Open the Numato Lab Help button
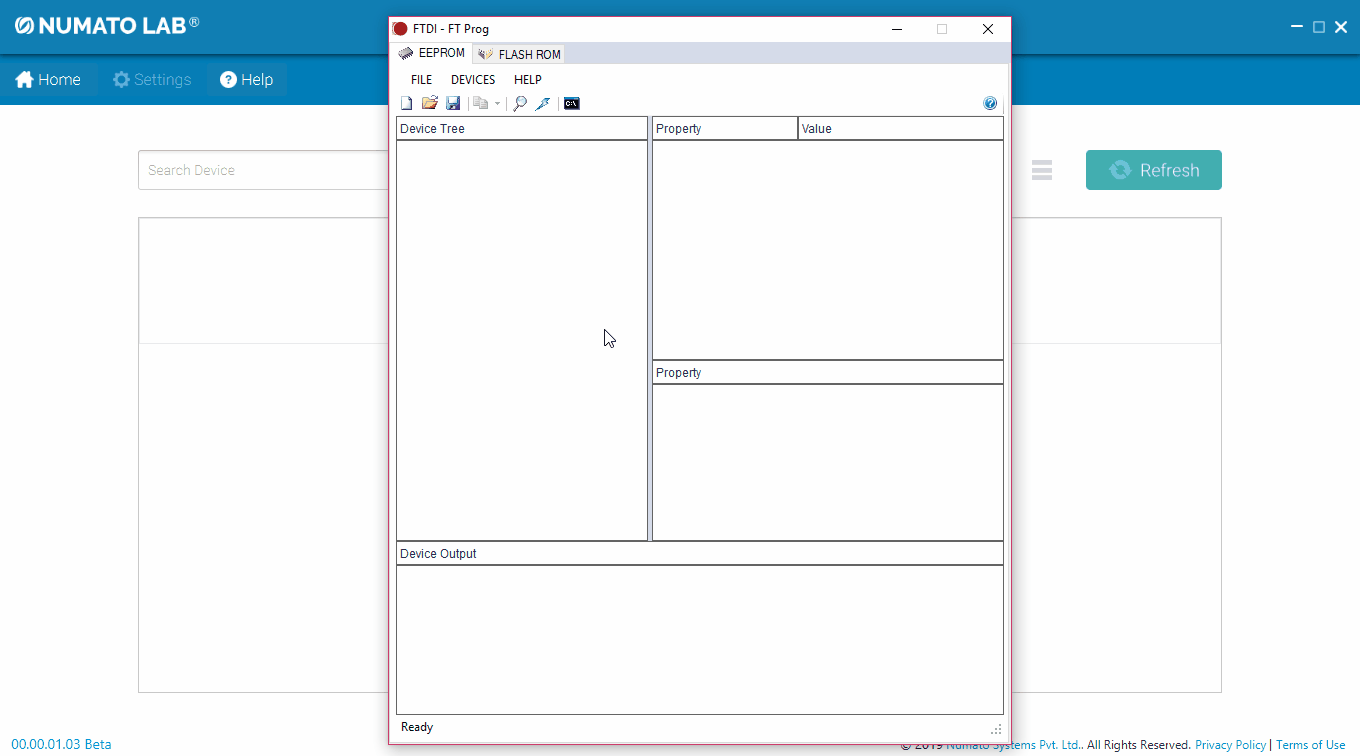The height and width of the screenshot is (756, 1360). (247, 80)
